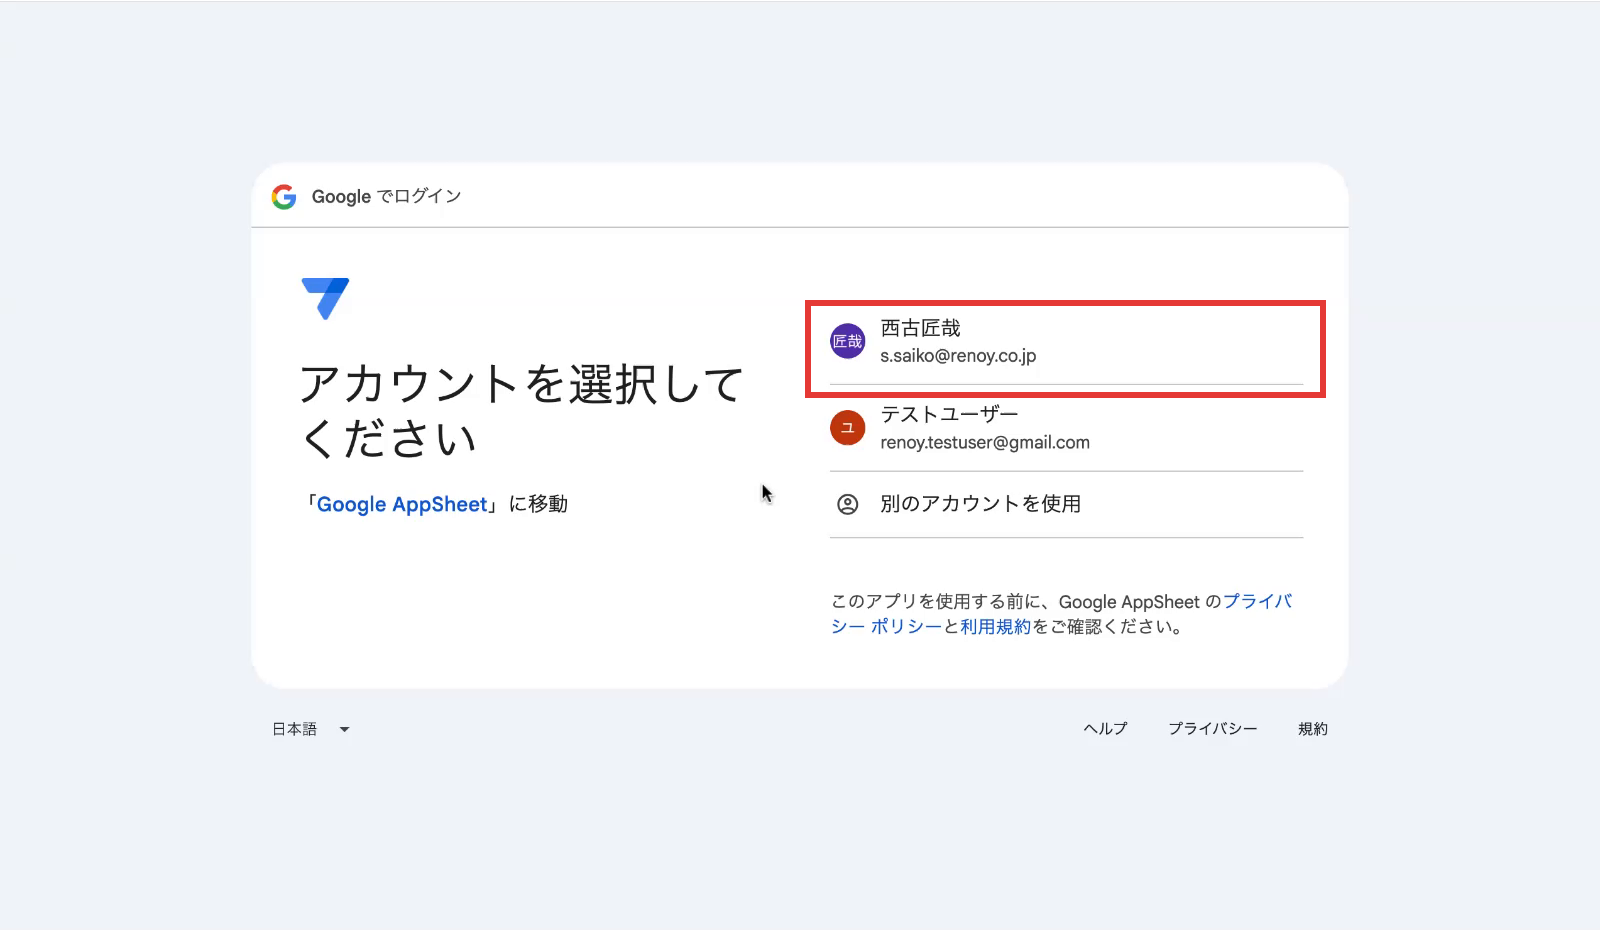1600x930 pixels.
Task: Click the プライバシー footer link
Action: [x=1212, y=729]
